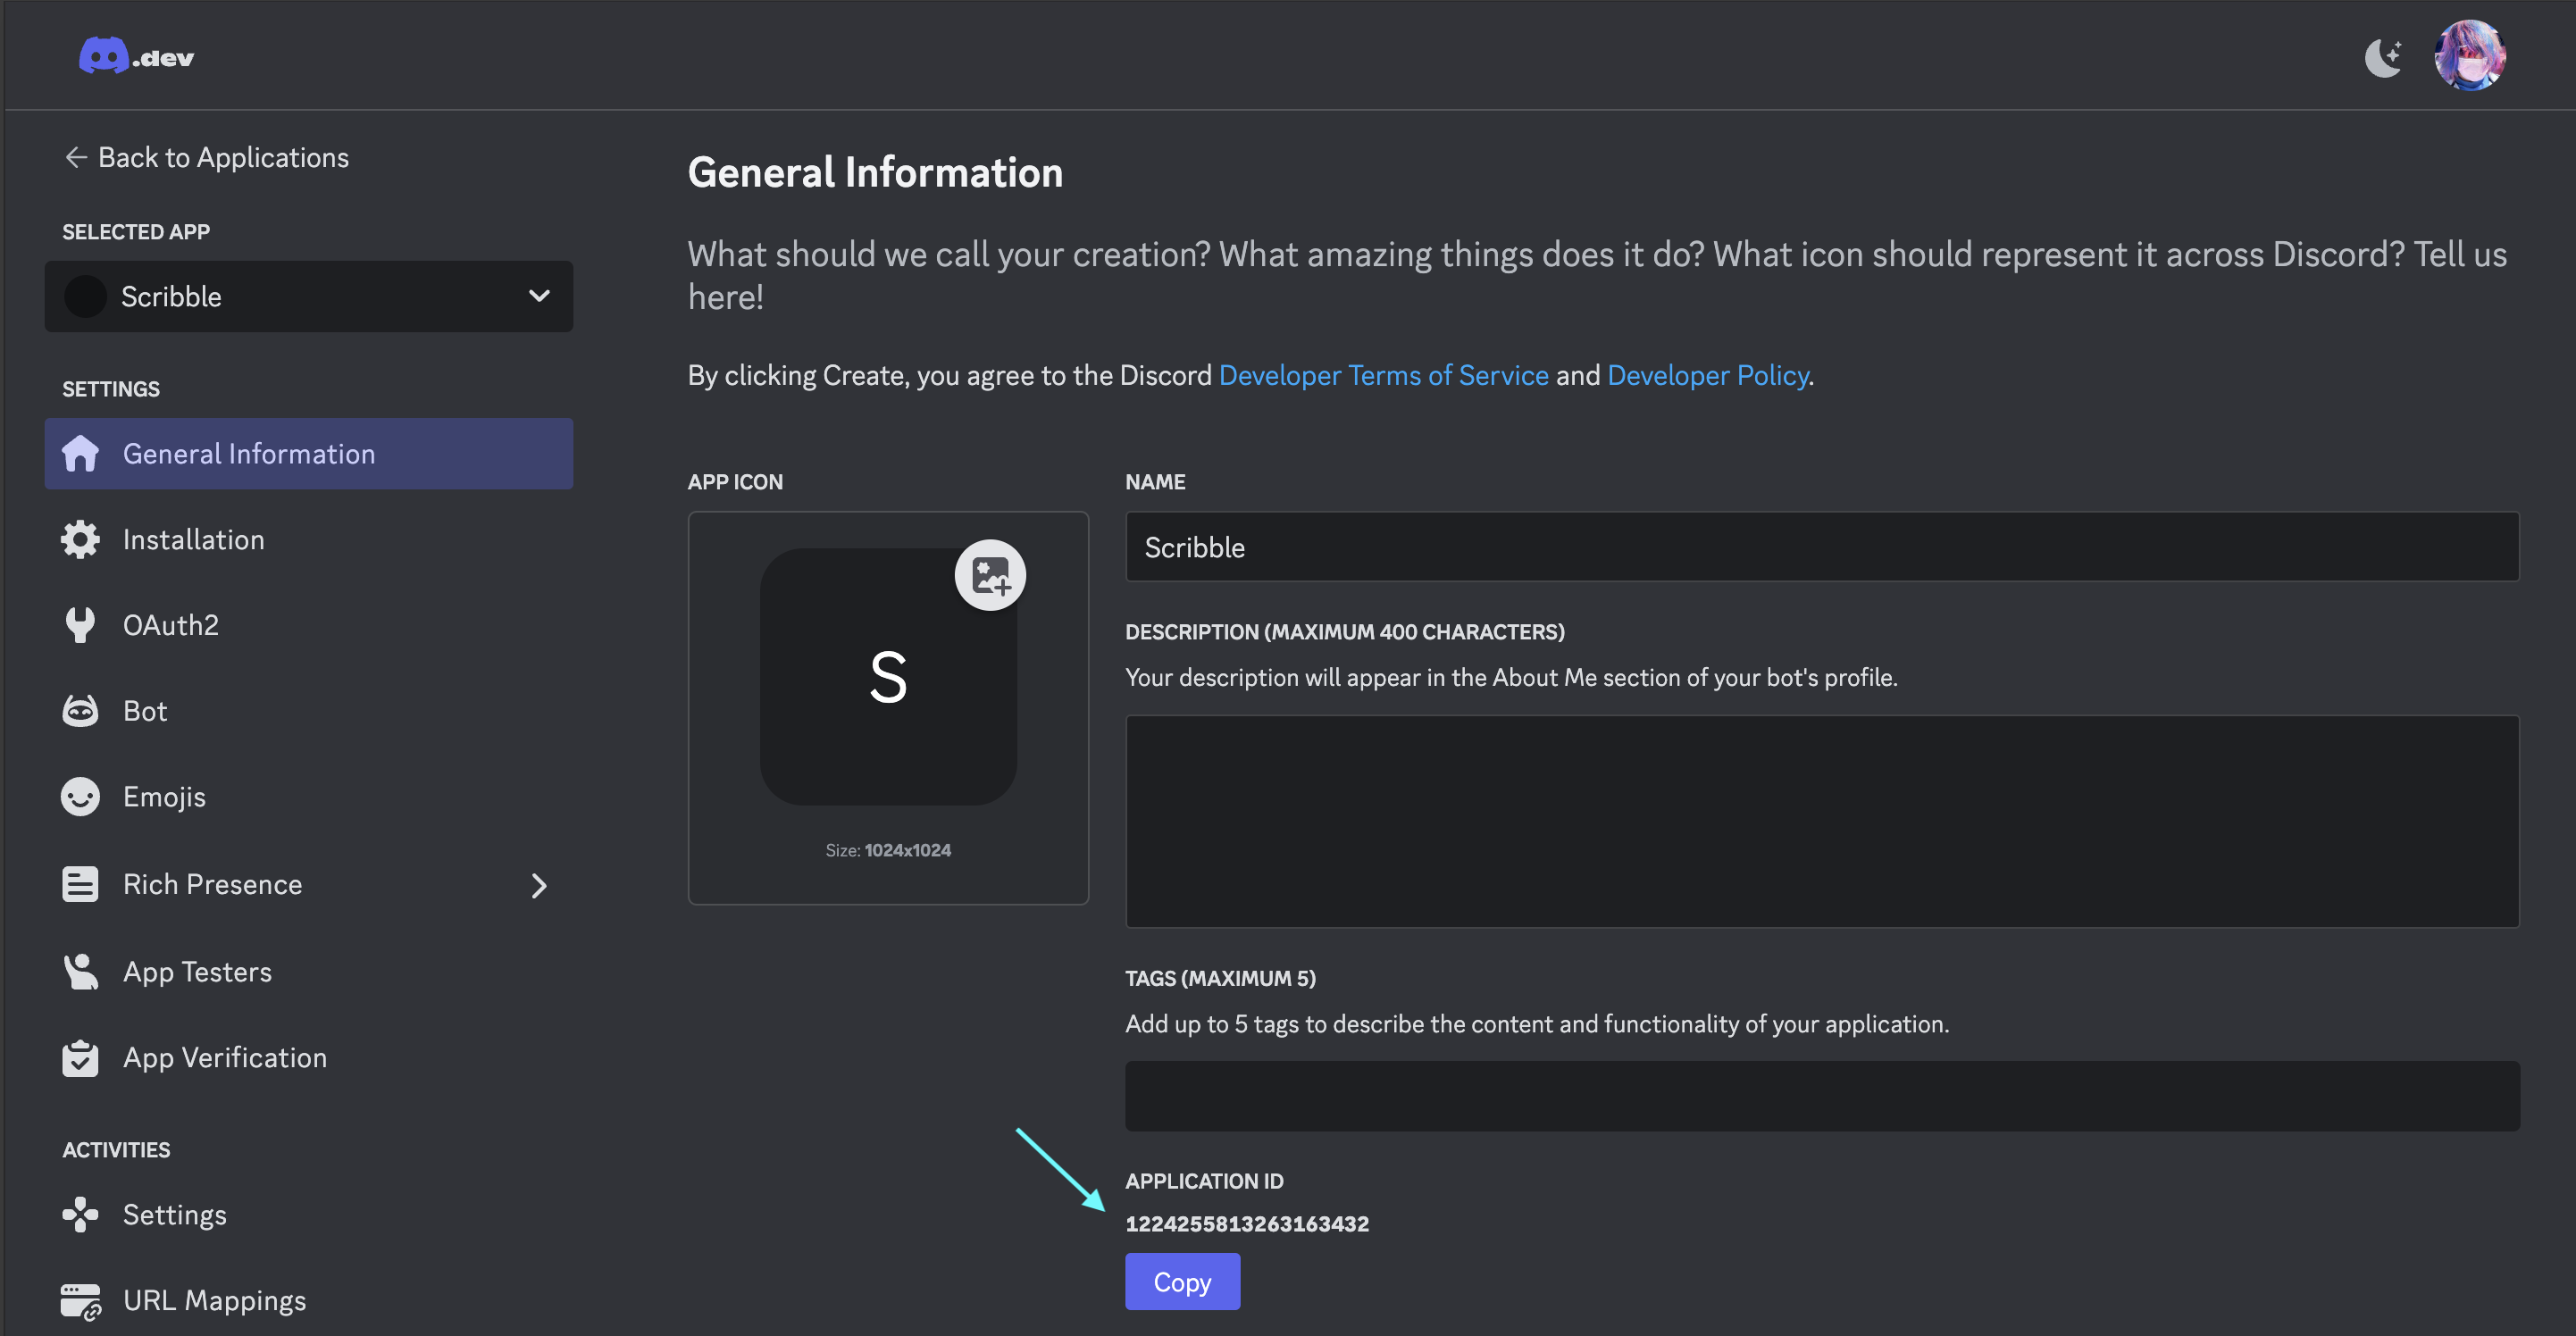The width and height of the screenshot is (2576, 1336).
Task: Click the URL Mappings menu item
Action: [x=214, y=1298]
